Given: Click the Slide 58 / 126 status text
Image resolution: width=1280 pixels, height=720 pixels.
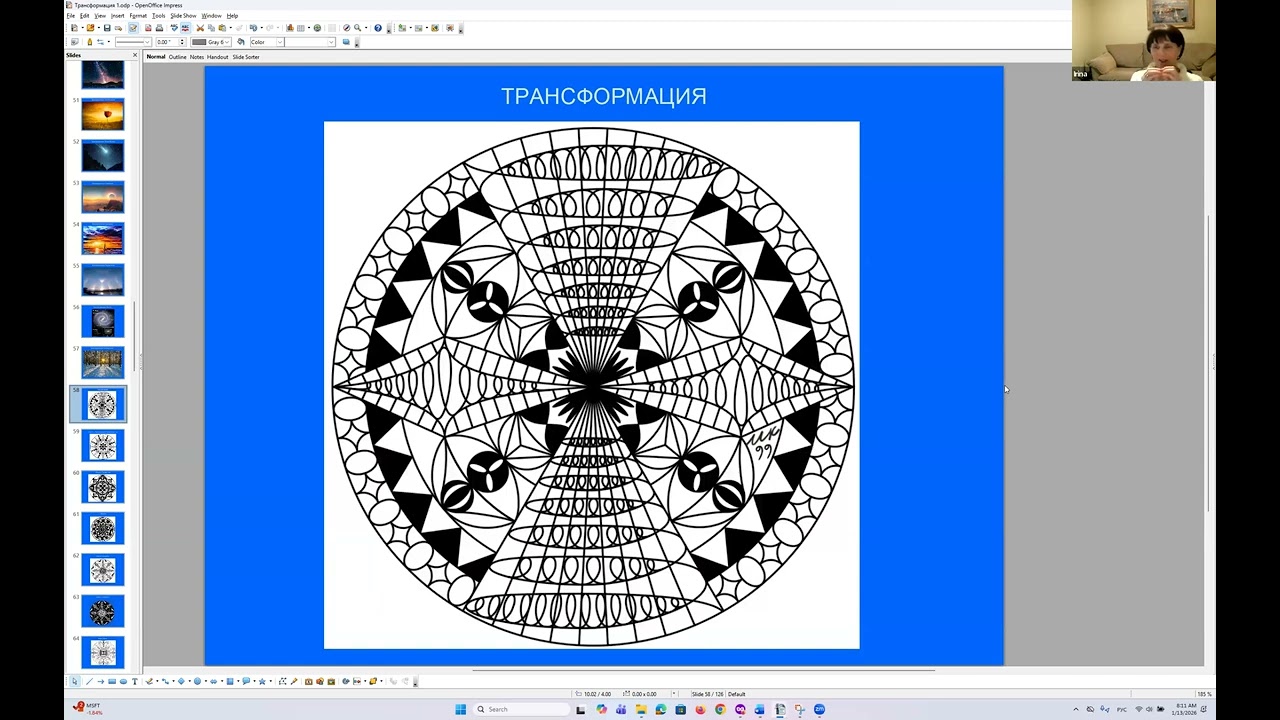Looking at the screenshot, I should [706, 694].
